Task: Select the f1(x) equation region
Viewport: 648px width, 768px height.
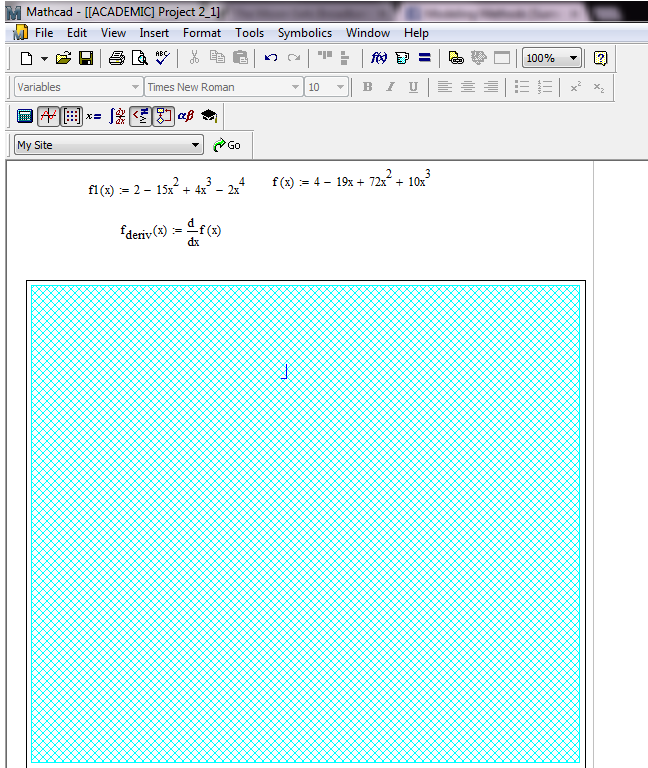Action: point(167,187)
